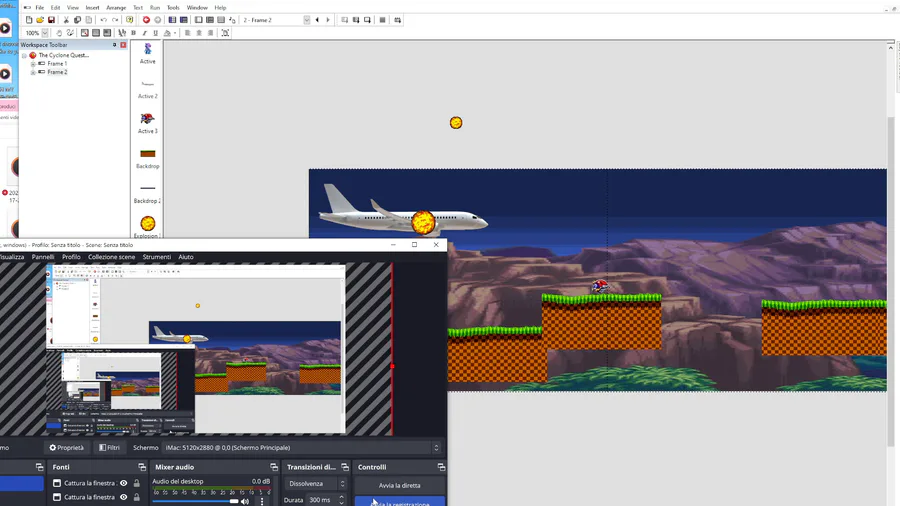Adjust the Durata 300 ms stepper
900x506 pixels.
click(342, 500)
